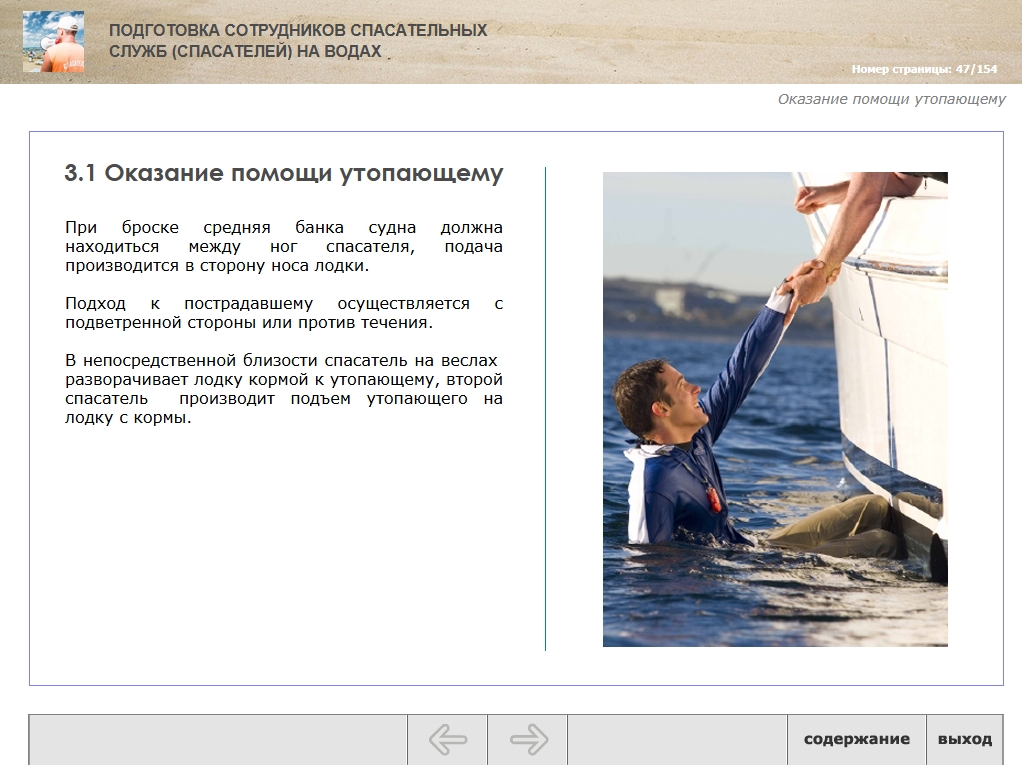Click the paragraph starting В непосредственной близости
Viewport: 1022px width, 765px height.
pyautogui.click(x=284, y=389)
